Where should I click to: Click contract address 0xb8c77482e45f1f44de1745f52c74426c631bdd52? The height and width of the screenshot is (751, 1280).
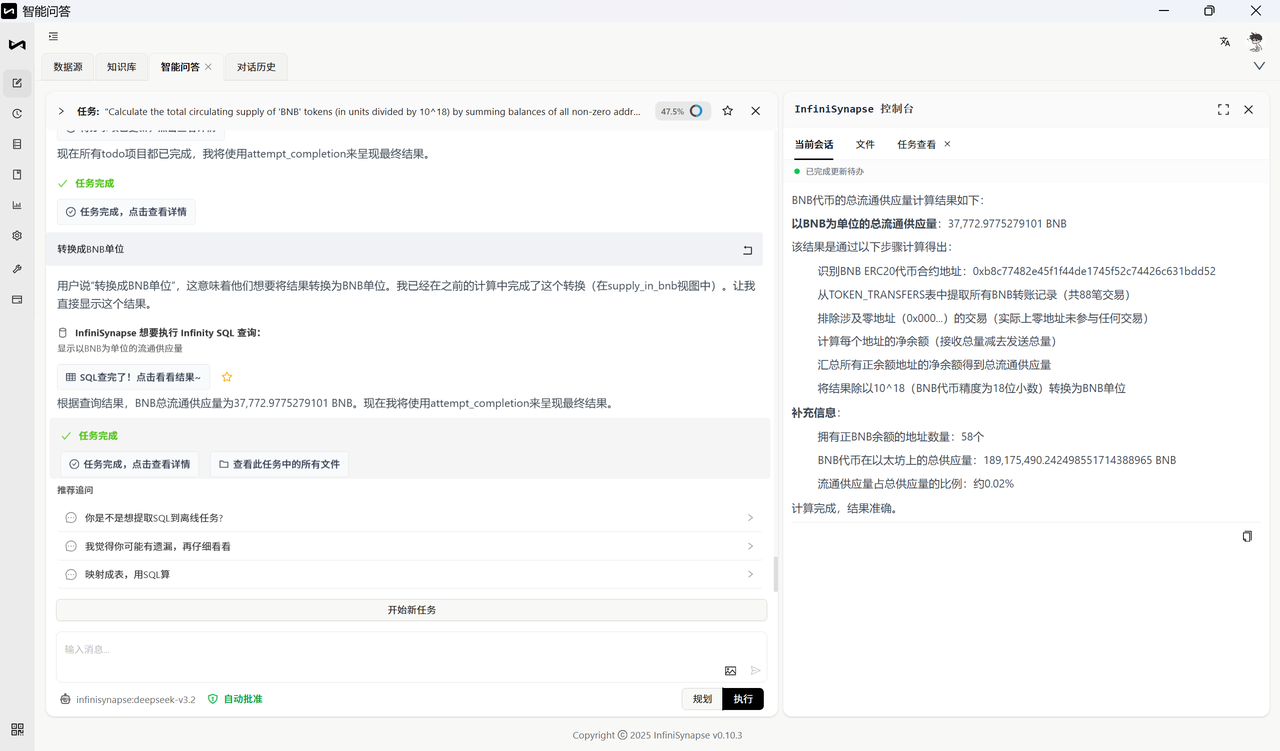click(x=1094, y=271)
